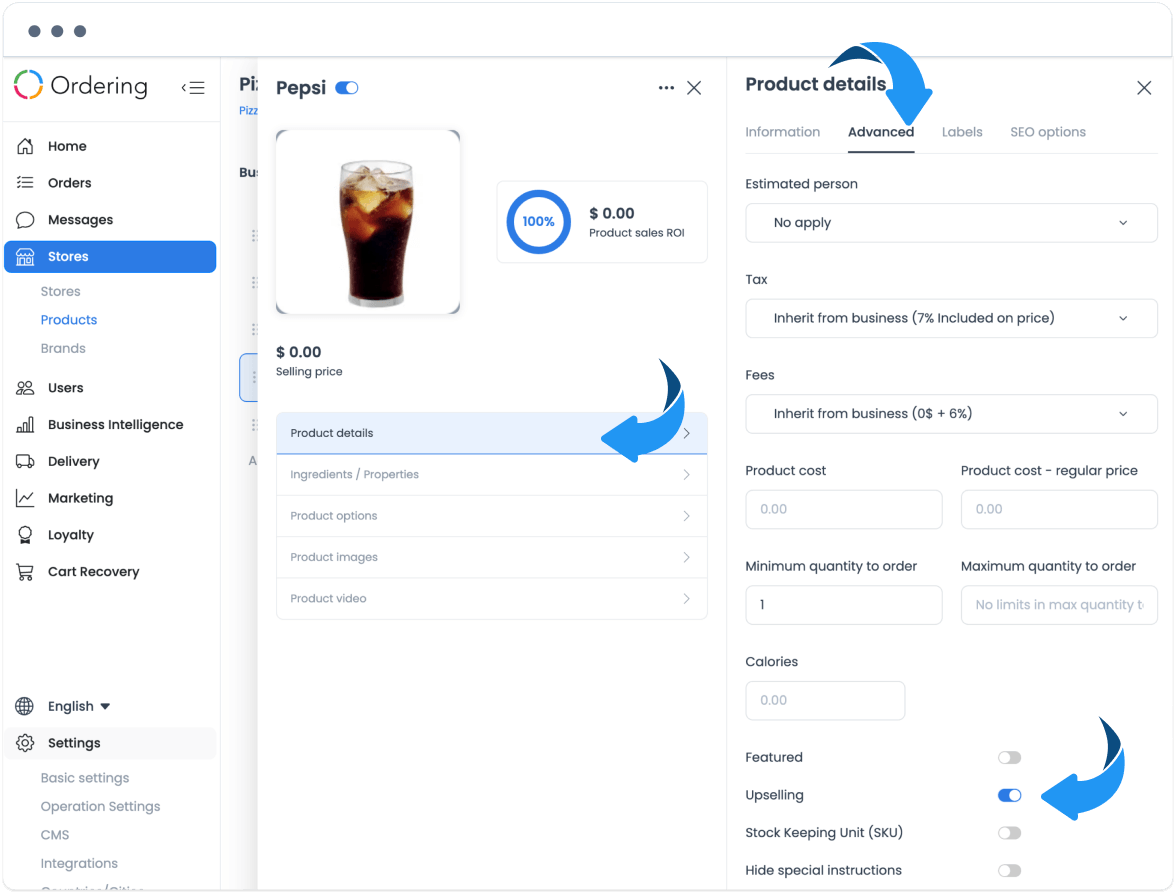Click the Messages speech bubble icon
1176x895 pixels.
pos(25,220)
